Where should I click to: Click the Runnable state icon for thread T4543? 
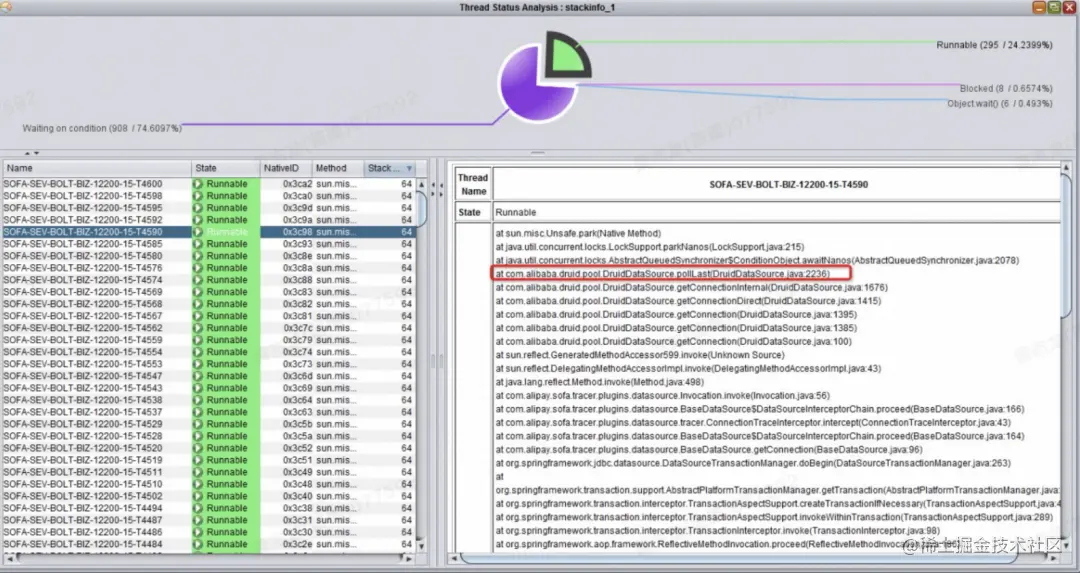(x=198, y=388)
